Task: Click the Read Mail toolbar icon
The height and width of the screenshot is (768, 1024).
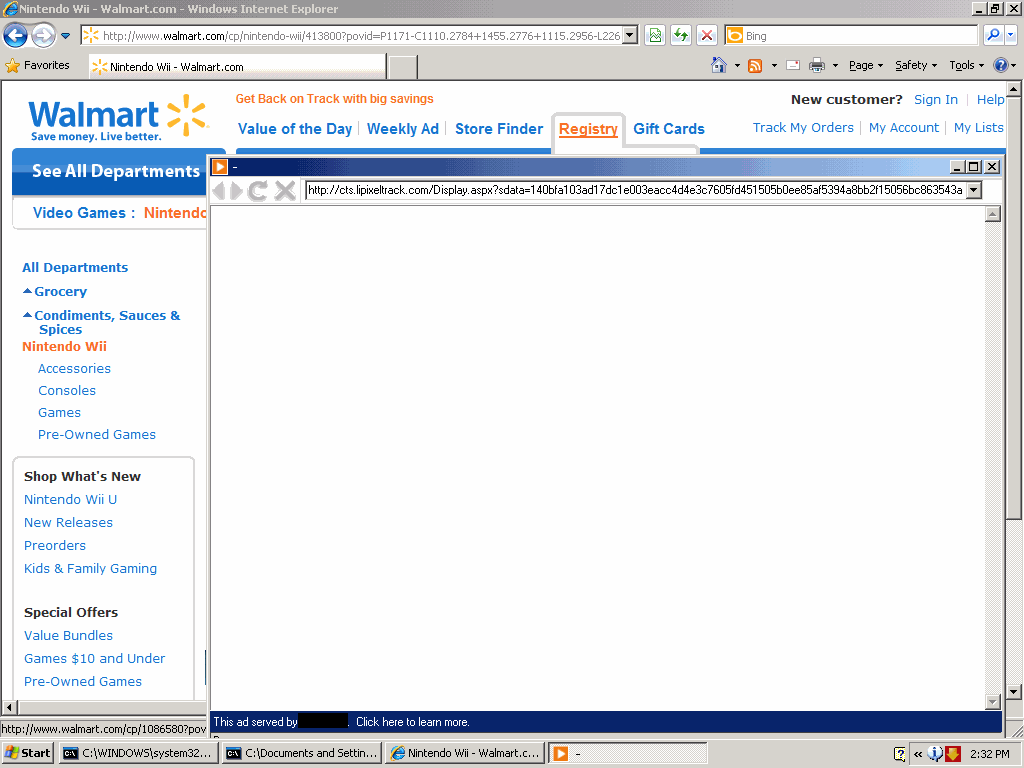Action: [x=793, y=65]
